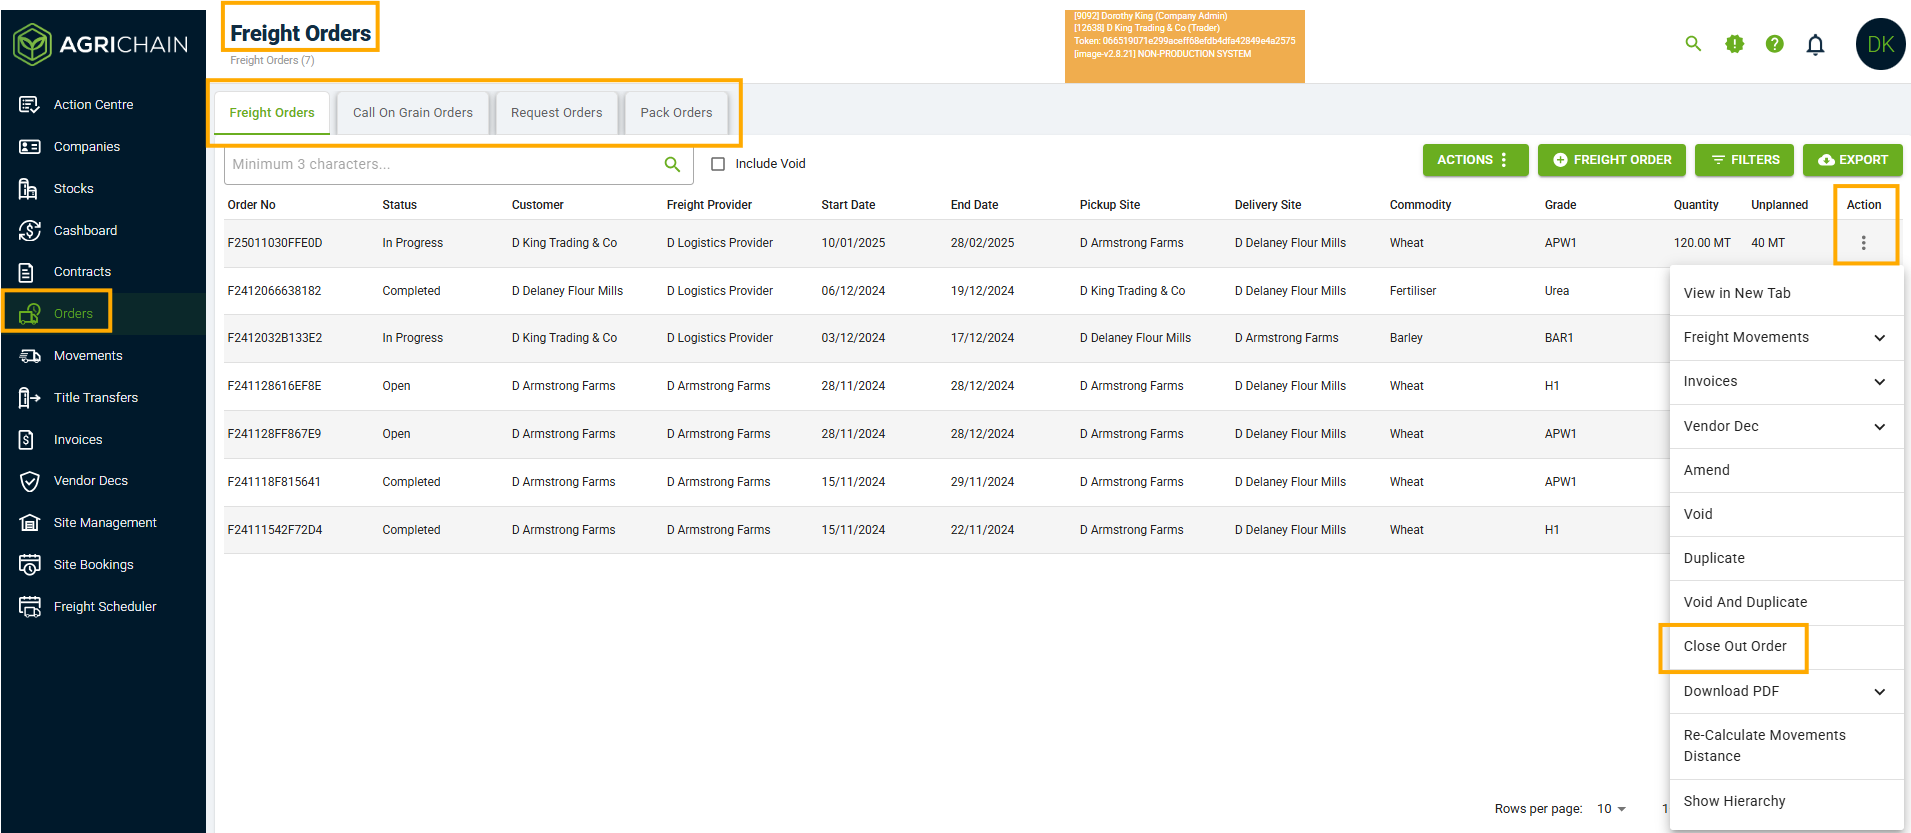Image resolution: width=1911 pixels, height=833 pixels.
Task: Open Site Management sidebar icon
Action: click(x=30, y=523)
